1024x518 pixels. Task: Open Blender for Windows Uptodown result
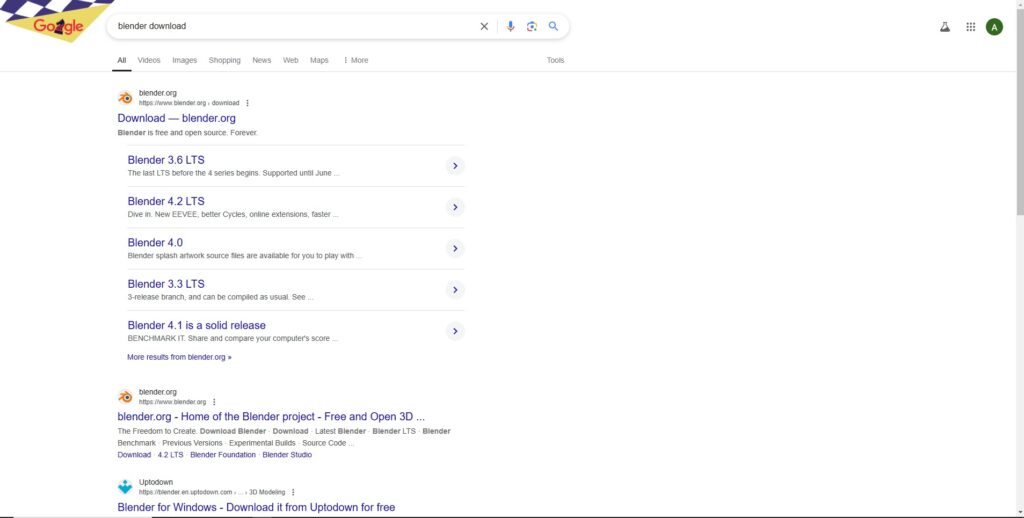(x=256, y=507)
